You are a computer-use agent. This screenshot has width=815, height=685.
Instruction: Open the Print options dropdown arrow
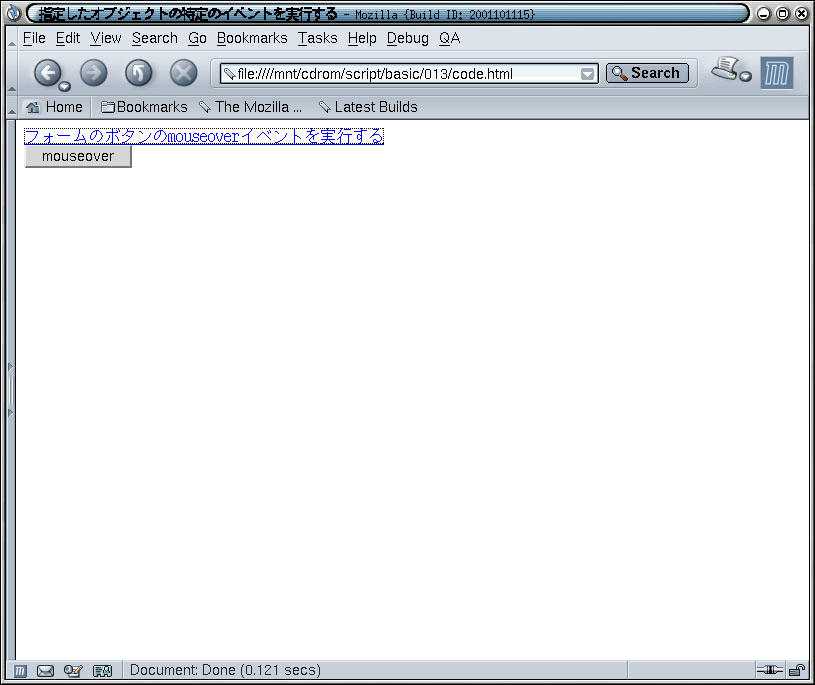[x=746, y=76]
